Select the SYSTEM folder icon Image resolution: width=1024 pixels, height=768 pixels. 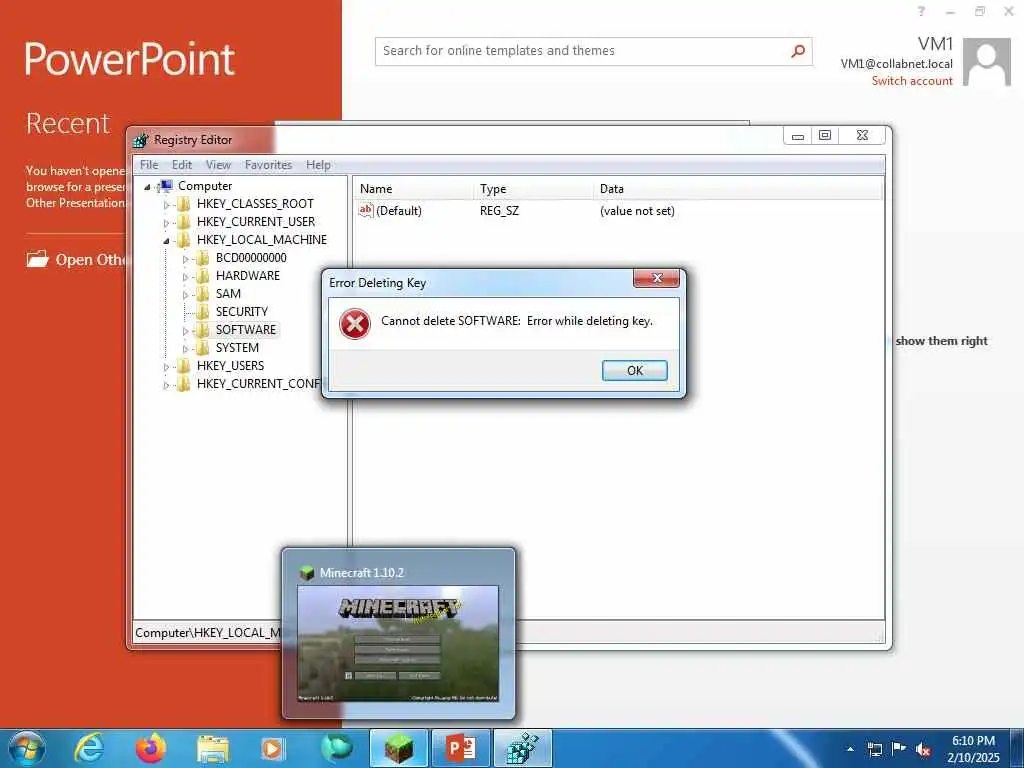[x=203, y=347]
